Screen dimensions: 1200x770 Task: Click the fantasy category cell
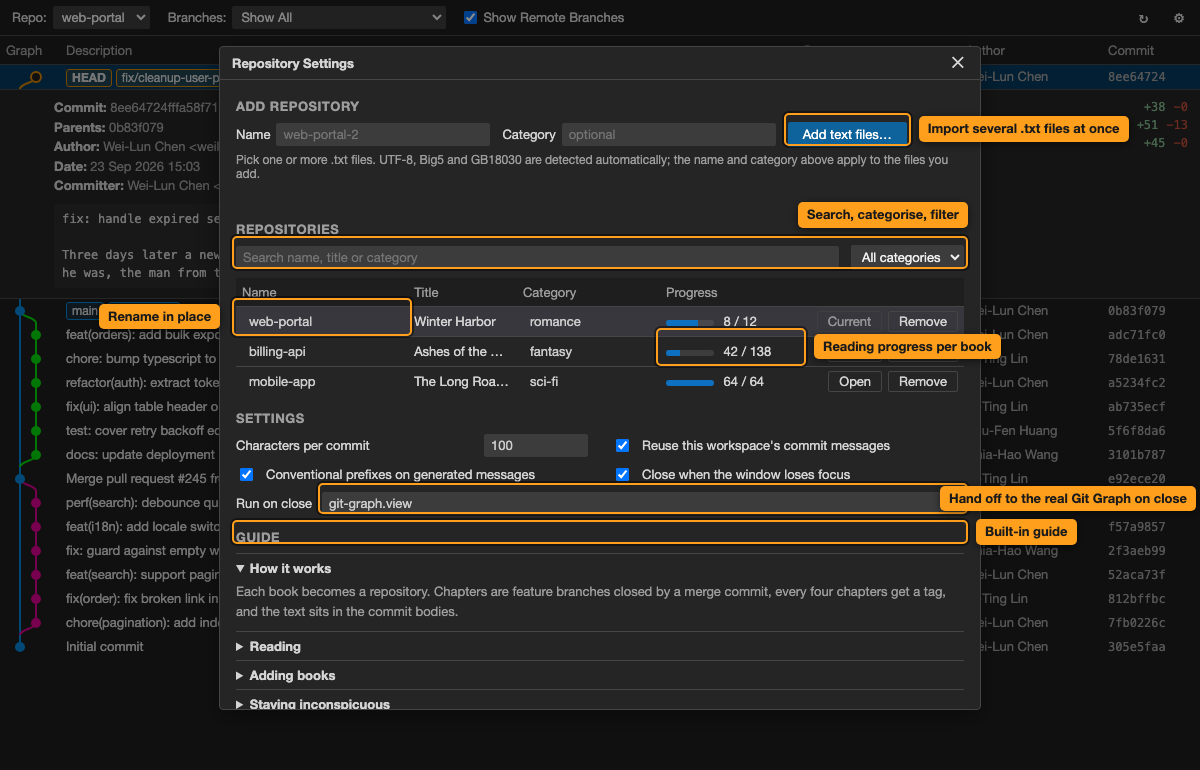coord(551,352)
